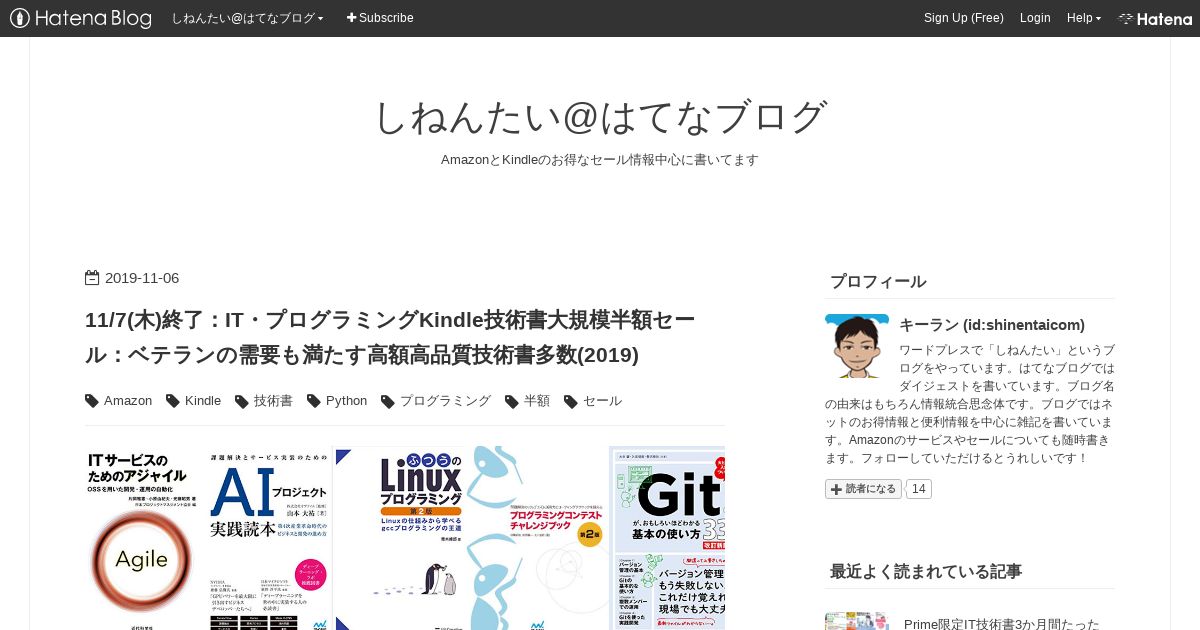Select the 技術書 tag

pyautogui.click(x=273, y=401)
